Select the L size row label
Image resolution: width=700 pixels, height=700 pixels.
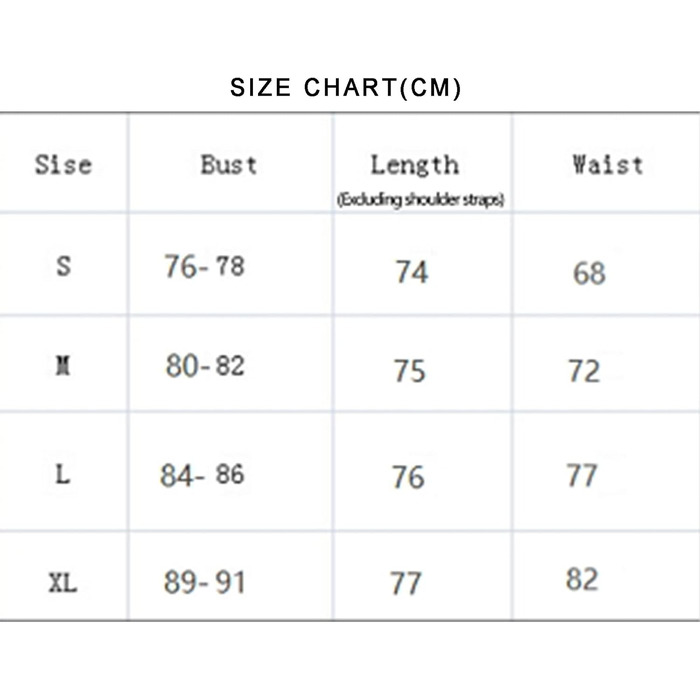click(x=63, y=474)
